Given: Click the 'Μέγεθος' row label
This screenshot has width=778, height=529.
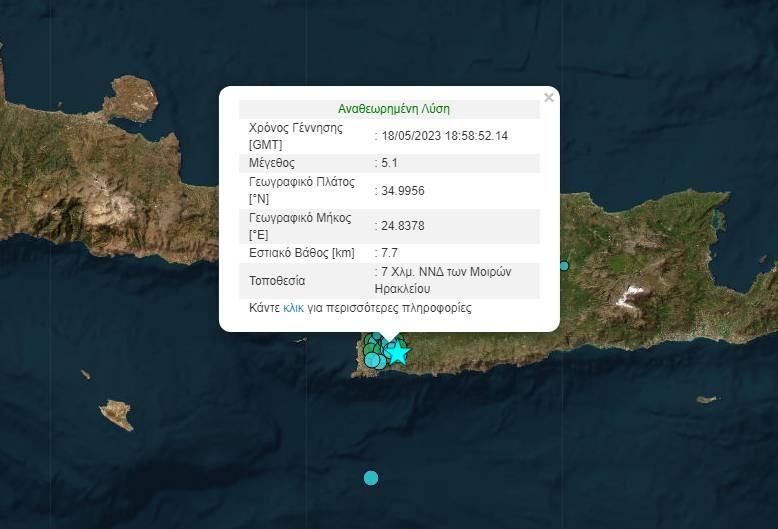Looking at the screenshot, I should tap(272, 163).
